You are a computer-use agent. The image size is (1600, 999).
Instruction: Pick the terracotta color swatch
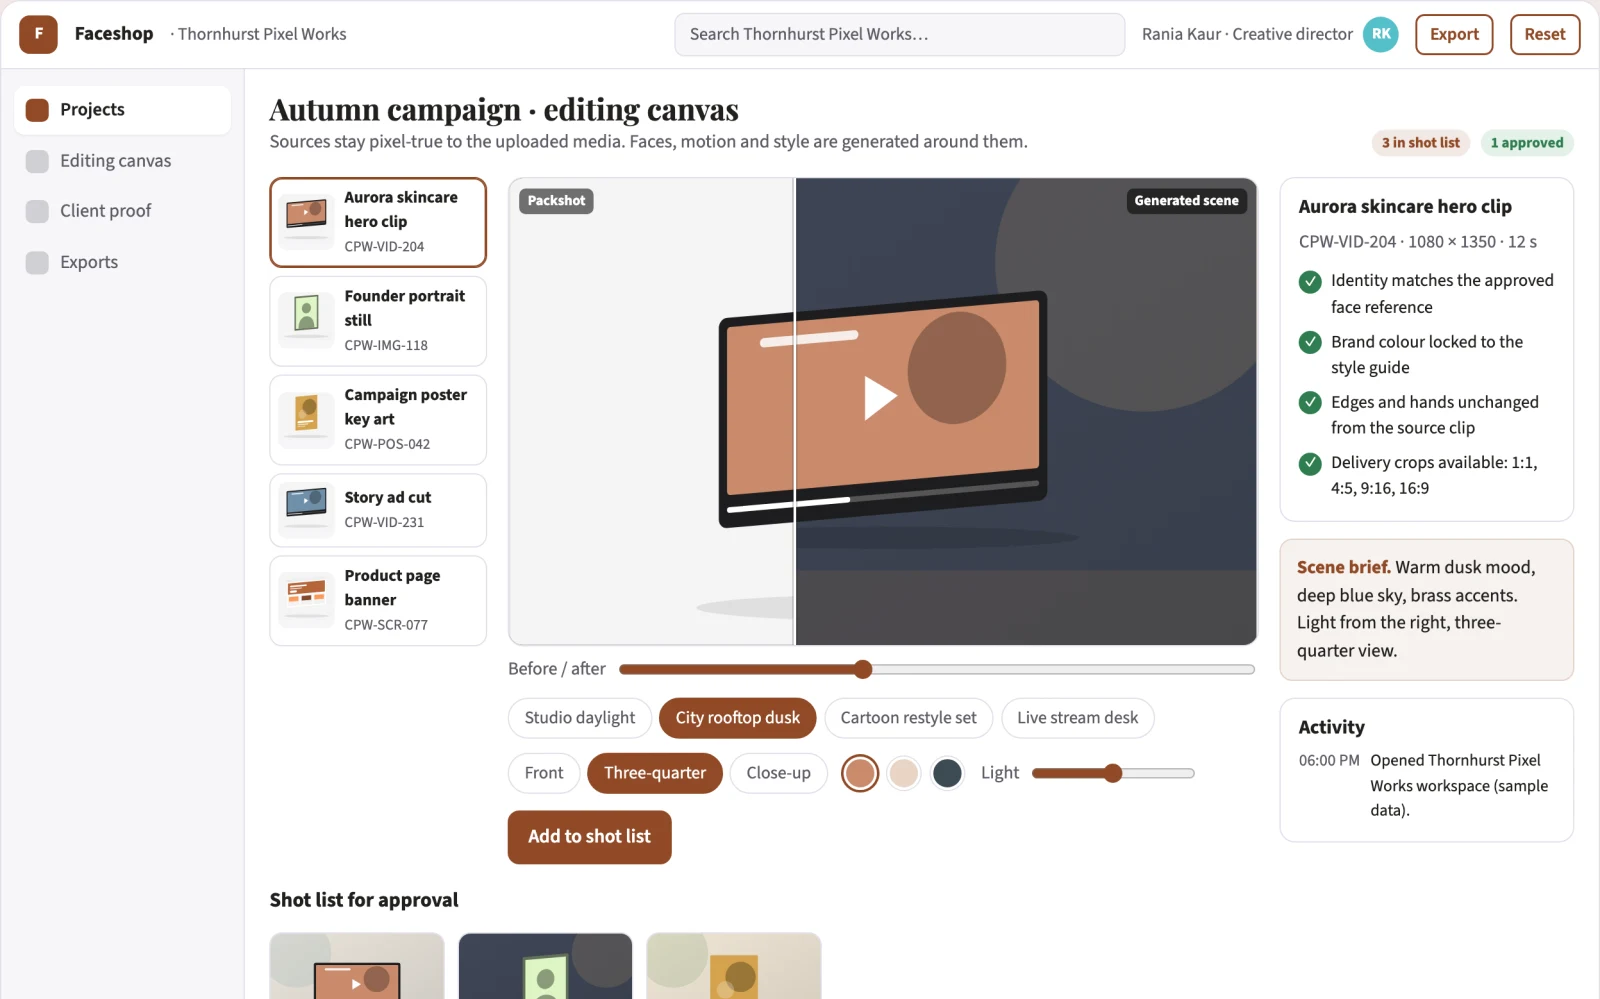pos(860,773)
